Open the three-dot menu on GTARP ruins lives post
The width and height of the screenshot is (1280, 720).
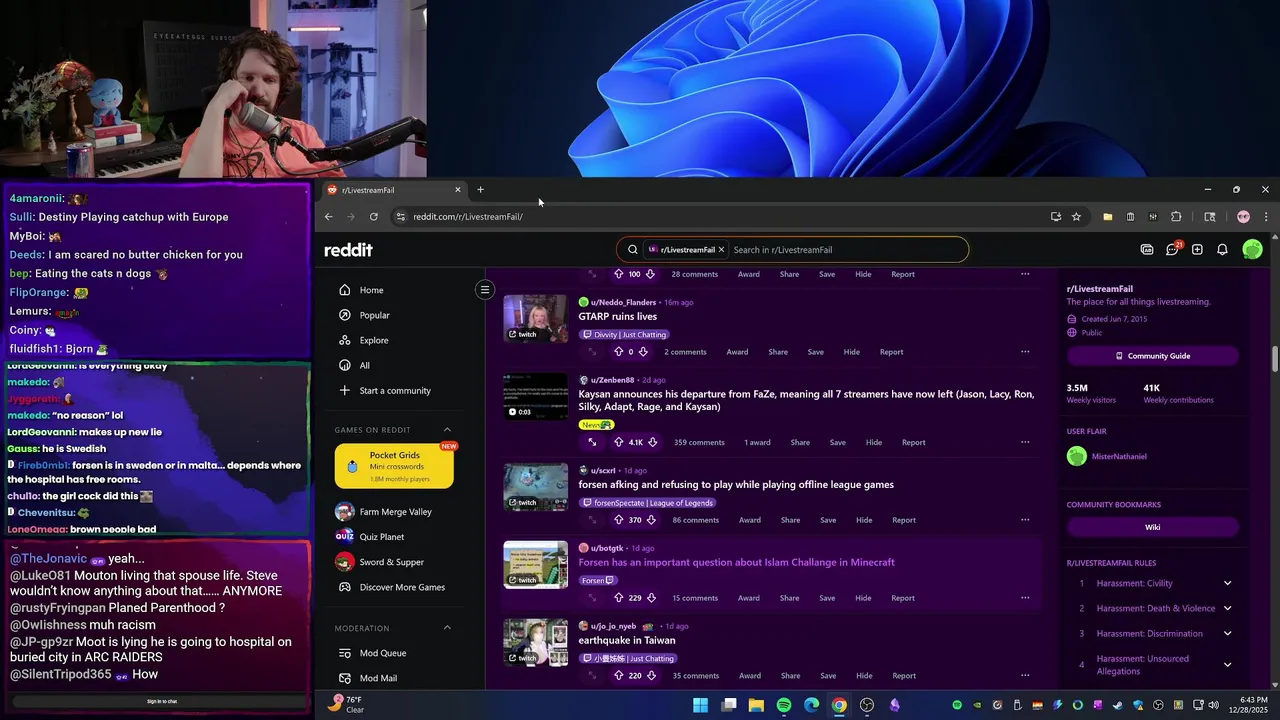coord(1025,352)
